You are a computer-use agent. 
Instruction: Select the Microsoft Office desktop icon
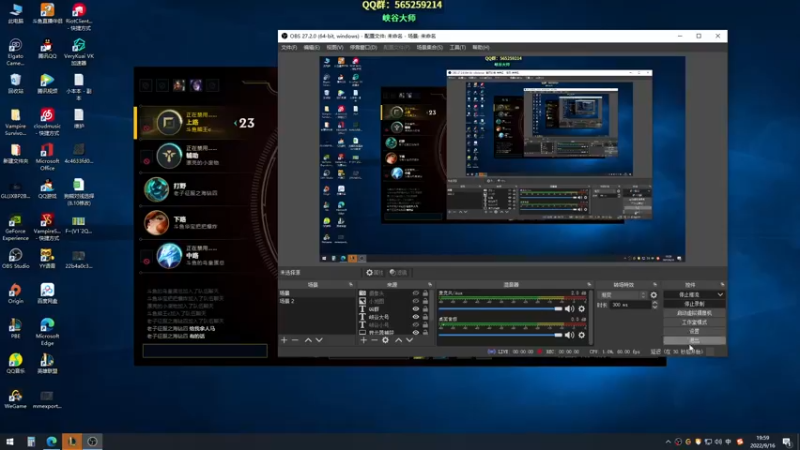pos(47,157)
